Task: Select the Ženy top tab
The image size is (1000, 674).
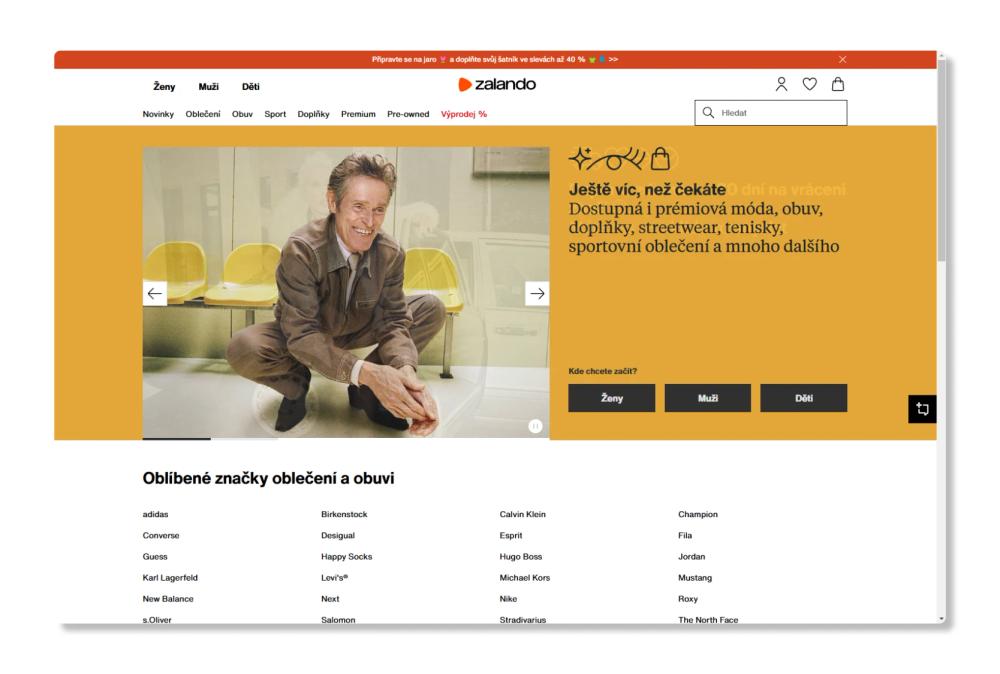Action: [164, 87]
